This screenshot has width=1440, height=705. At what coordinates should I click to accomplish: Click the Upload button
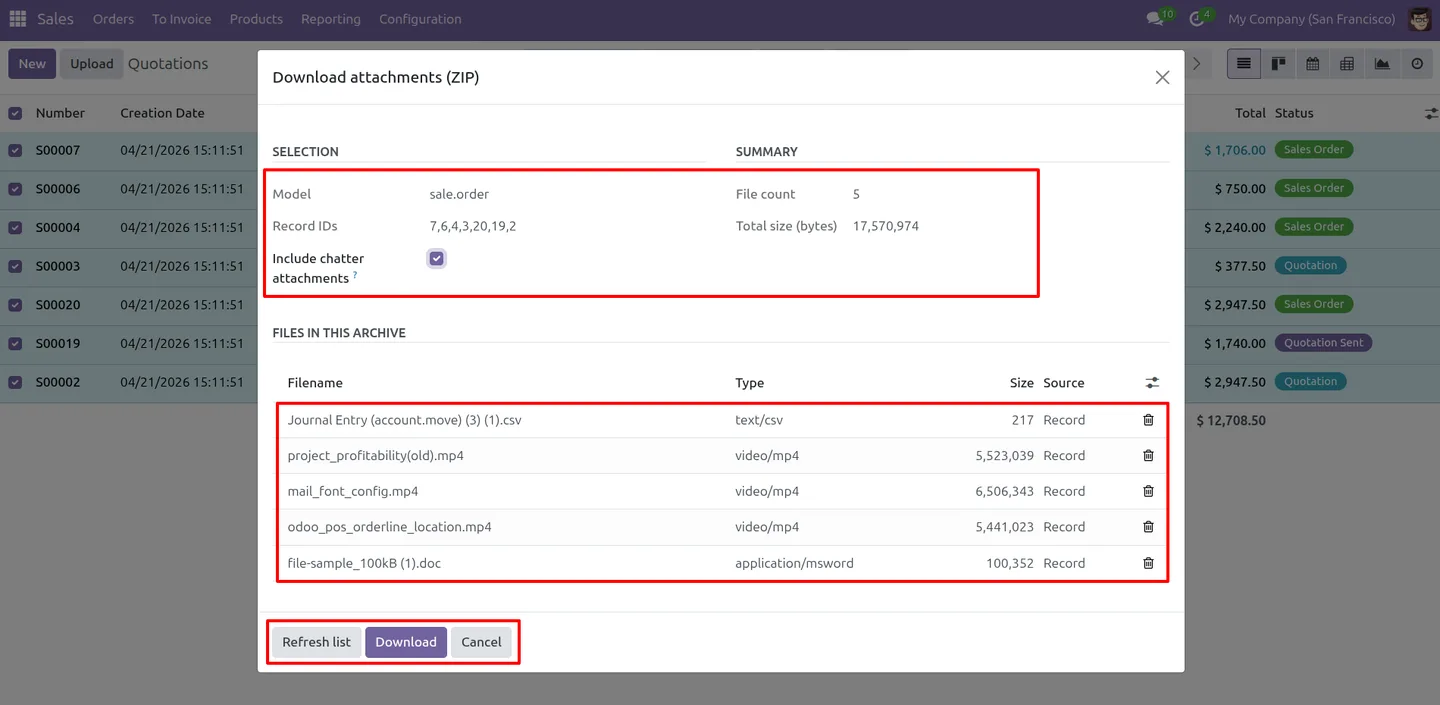coord(92,64)
